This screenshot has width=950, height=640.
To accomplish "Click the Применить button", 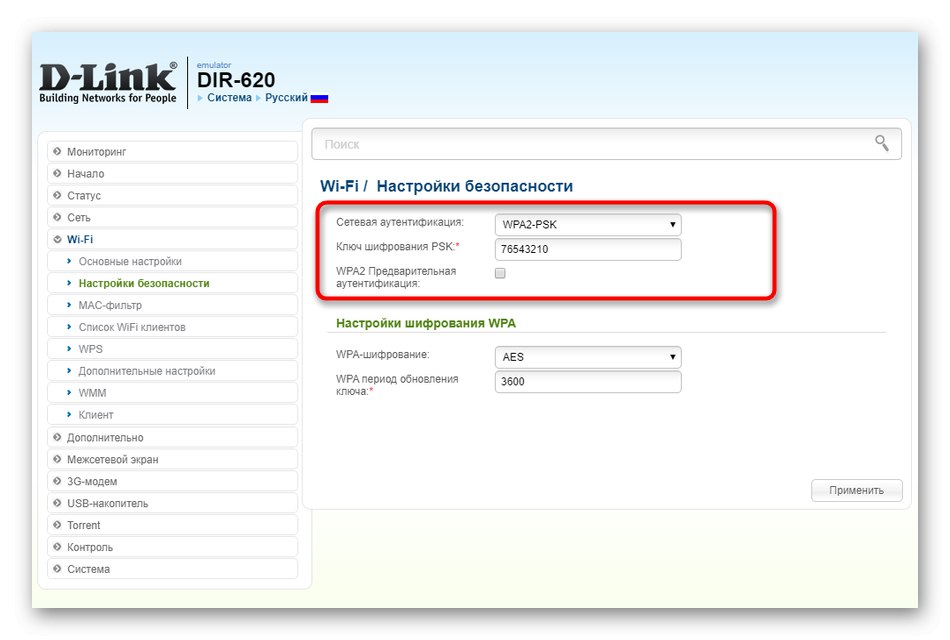I will point(856,490).
